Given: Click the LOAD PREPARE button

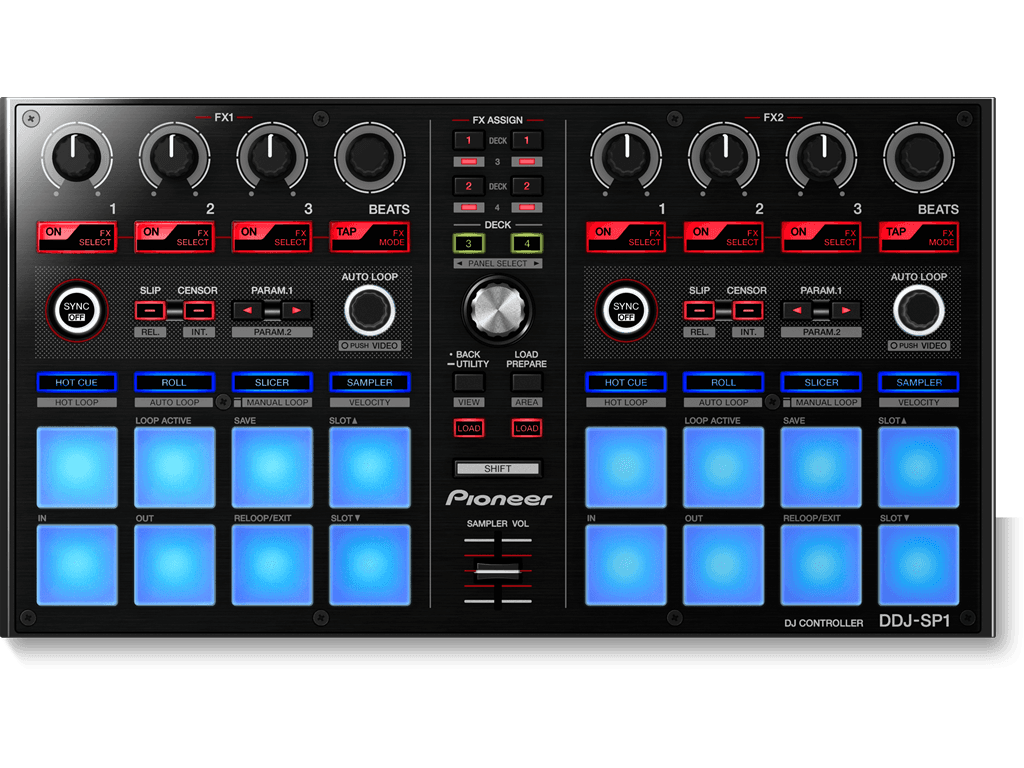Looking at the screenshot, I should point(526,381).
